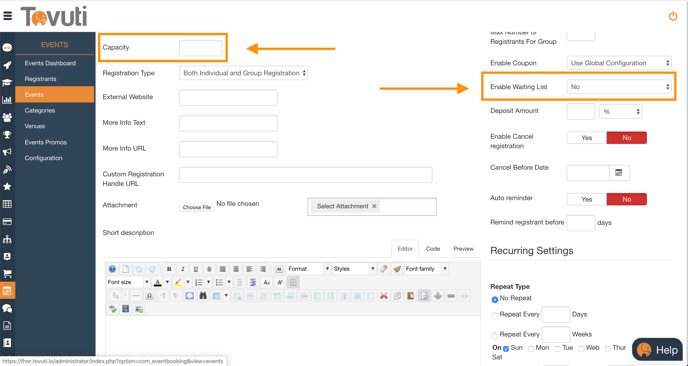Image resolution: width=688 pixels, height=366 pixels.
Task: Click the red scissors cut icon
Action: click(x=384, y=296)
